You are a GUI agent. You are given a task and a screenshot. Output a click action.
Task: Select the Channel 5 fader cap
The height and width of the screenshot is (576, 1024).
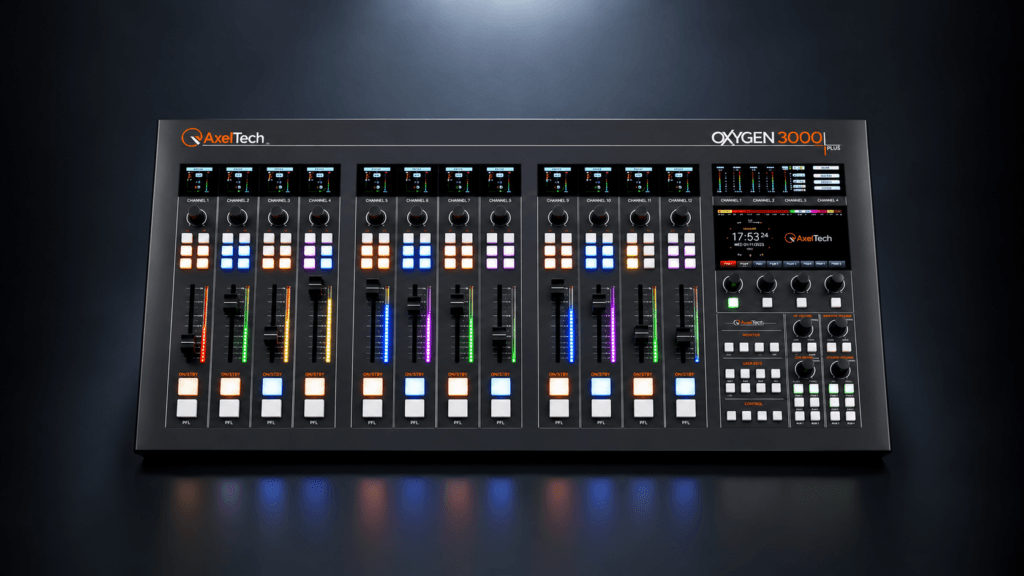(373, 289)
